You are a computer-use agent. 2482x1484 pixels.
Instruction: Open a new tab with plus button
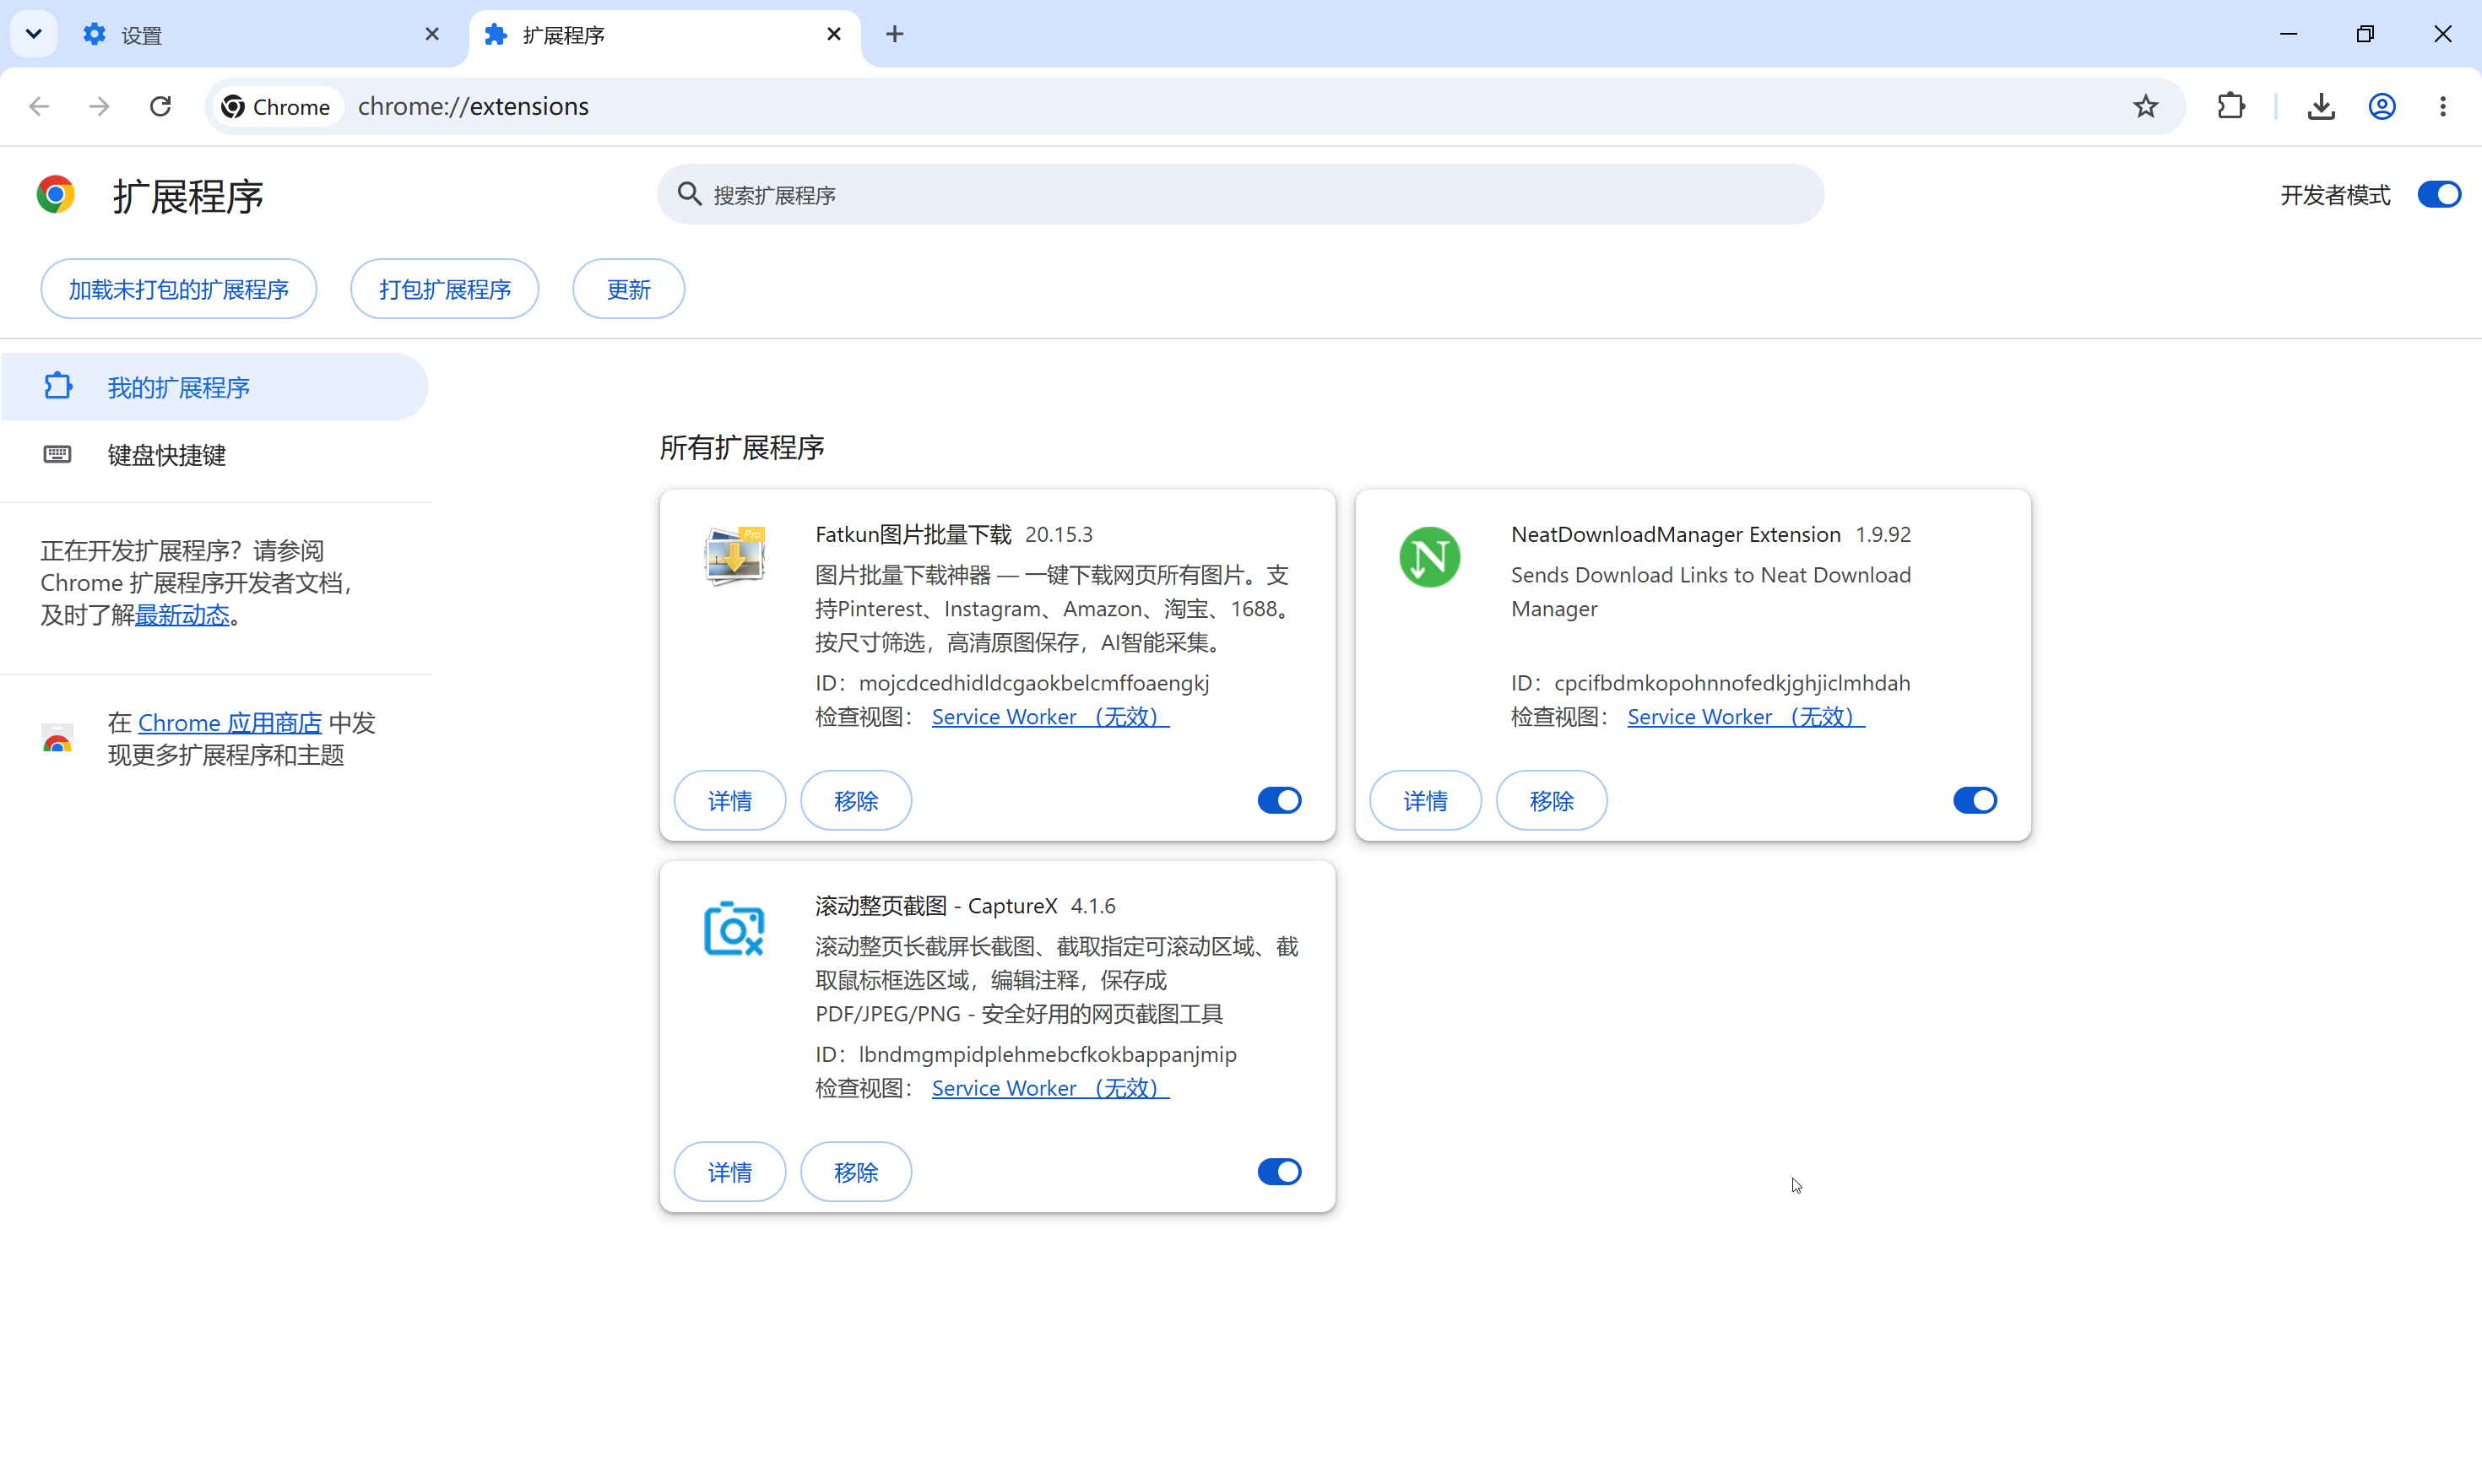[x=895, y=34]
